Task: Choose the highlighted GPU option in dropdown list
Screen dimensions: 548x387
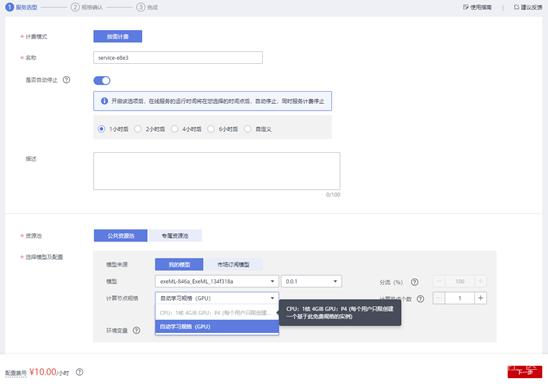Action: pos(217,327)
